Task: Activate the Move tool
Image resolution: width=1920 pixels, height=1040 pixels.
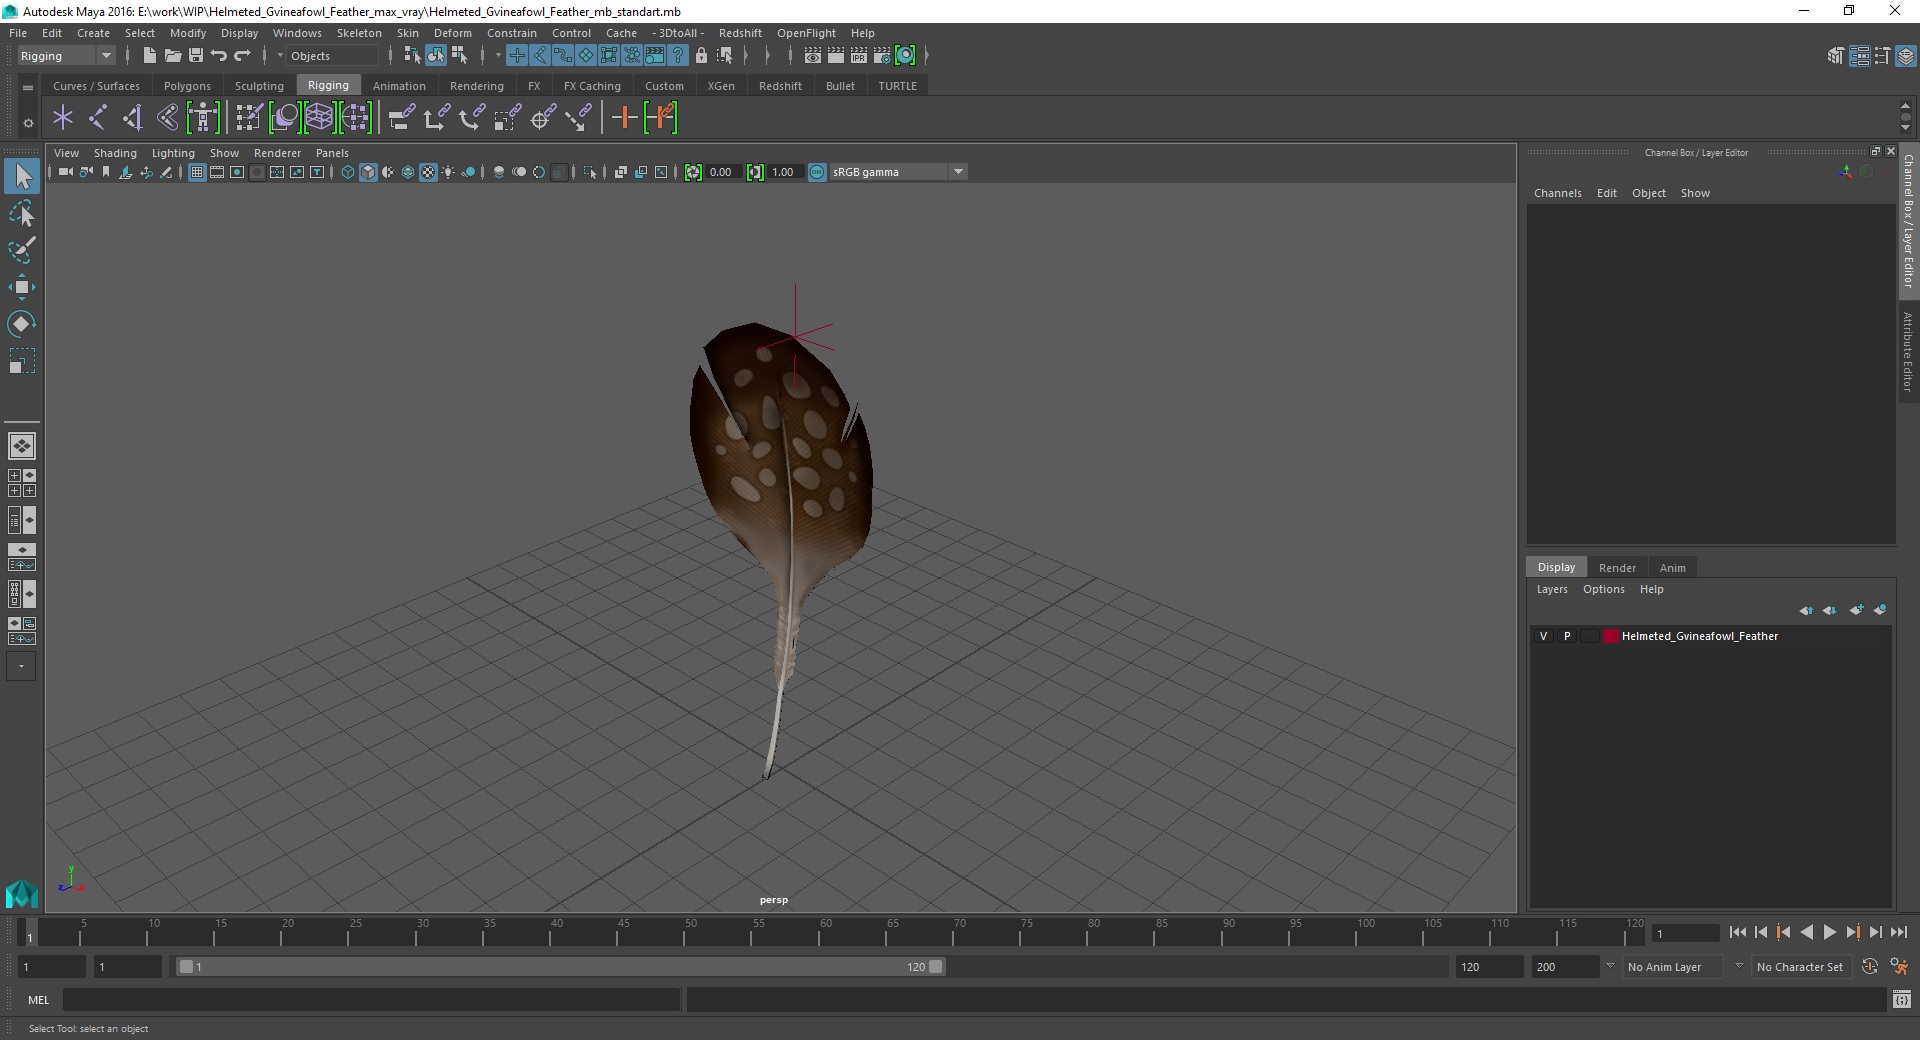Action: [22, 287]
